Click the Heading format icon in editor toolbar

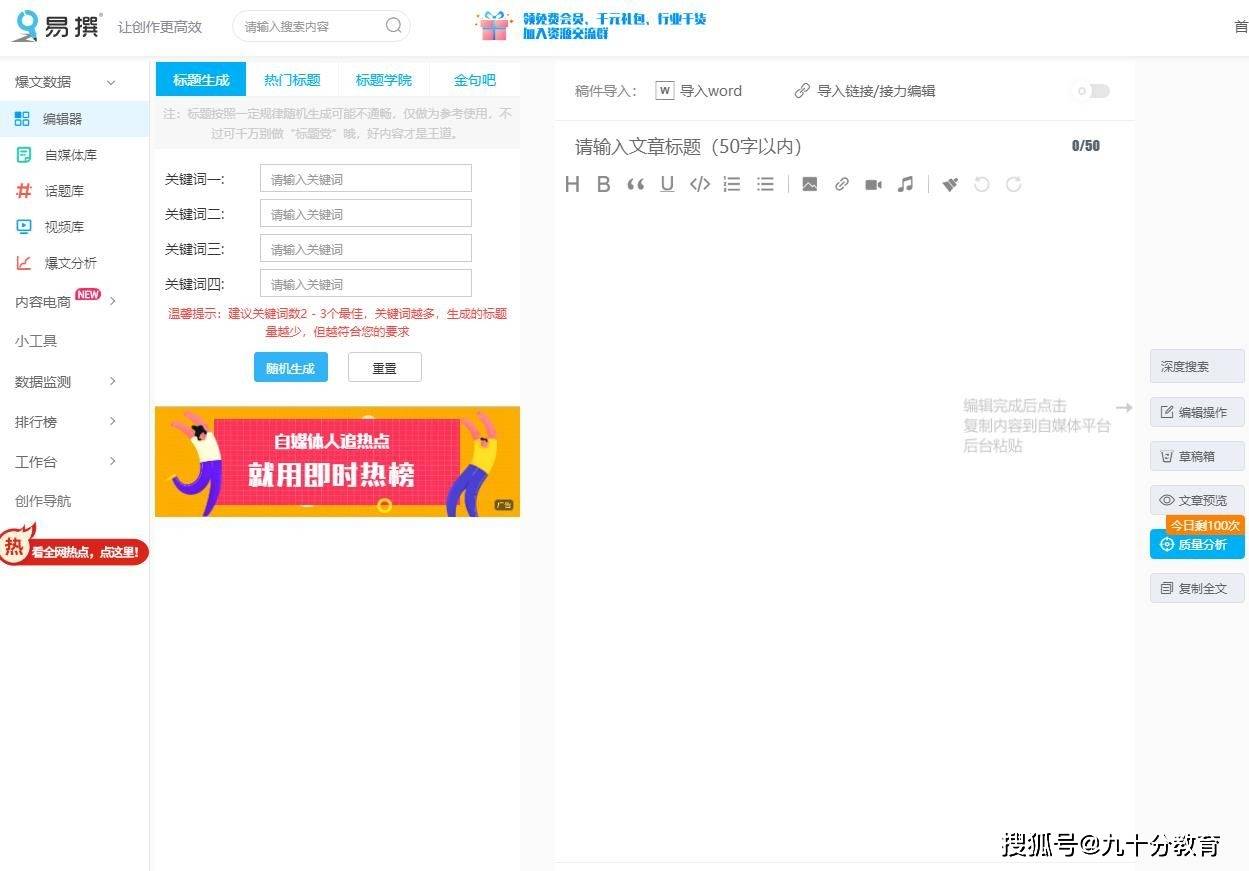tap(572, 184)
